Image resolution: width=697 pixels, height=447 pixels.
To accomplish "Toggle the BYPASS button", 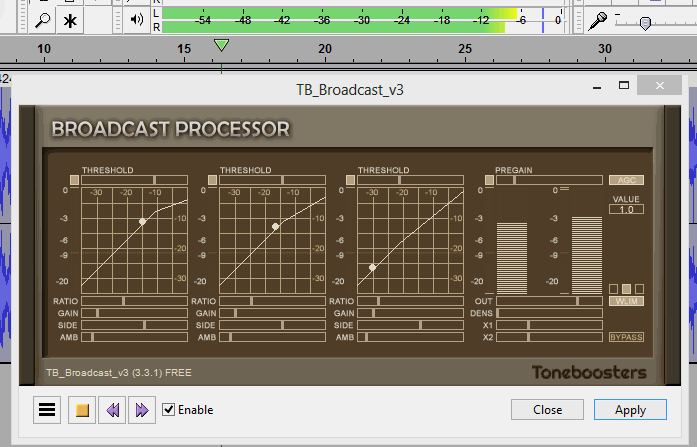I will click(x=626, y=337).
